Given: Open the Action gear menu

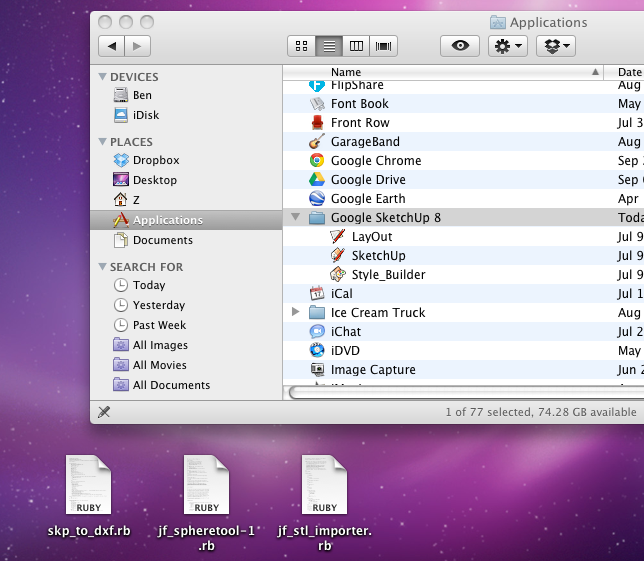Looking at the screenshot, I should click(x=508, y=46).
